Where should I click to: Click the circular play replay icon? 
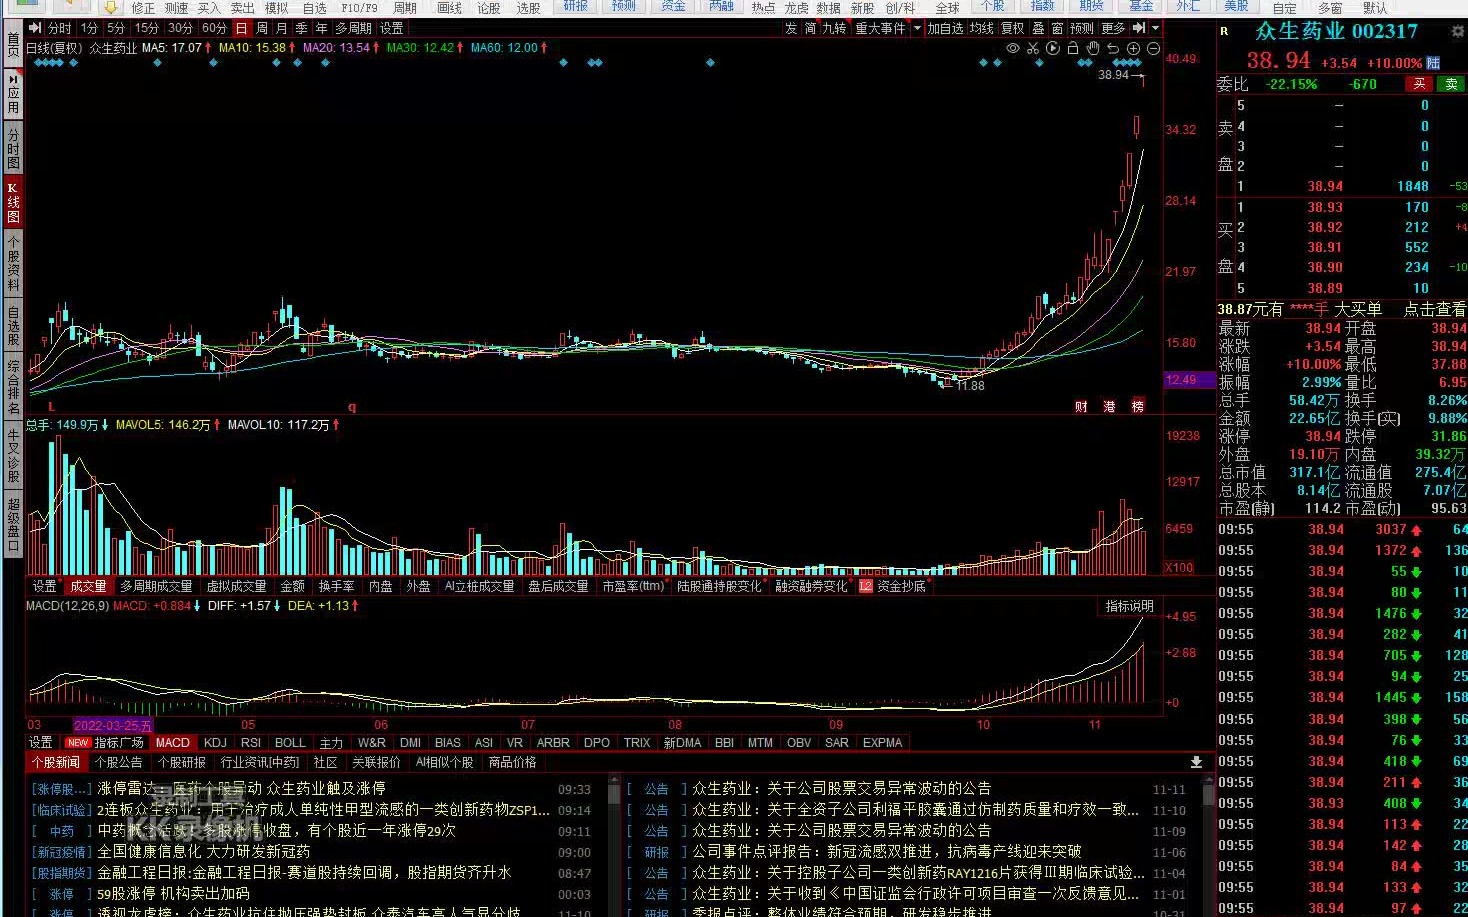1053,48
